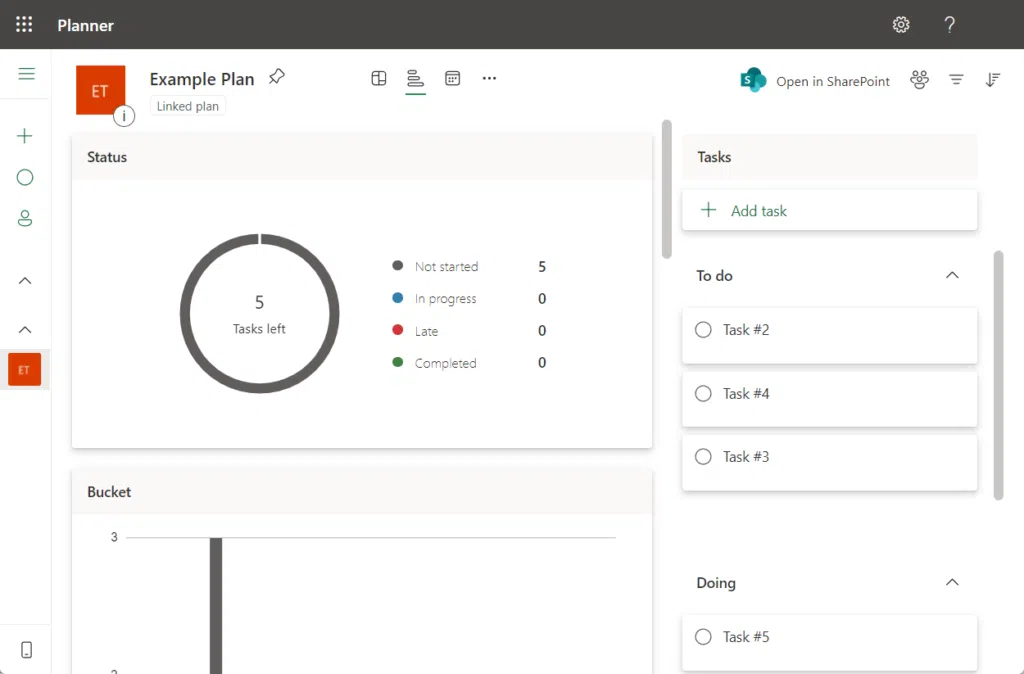This screenshot has height=674, width=1024.
Task: Click the Completed green legend dot
Action: [397, 362]
